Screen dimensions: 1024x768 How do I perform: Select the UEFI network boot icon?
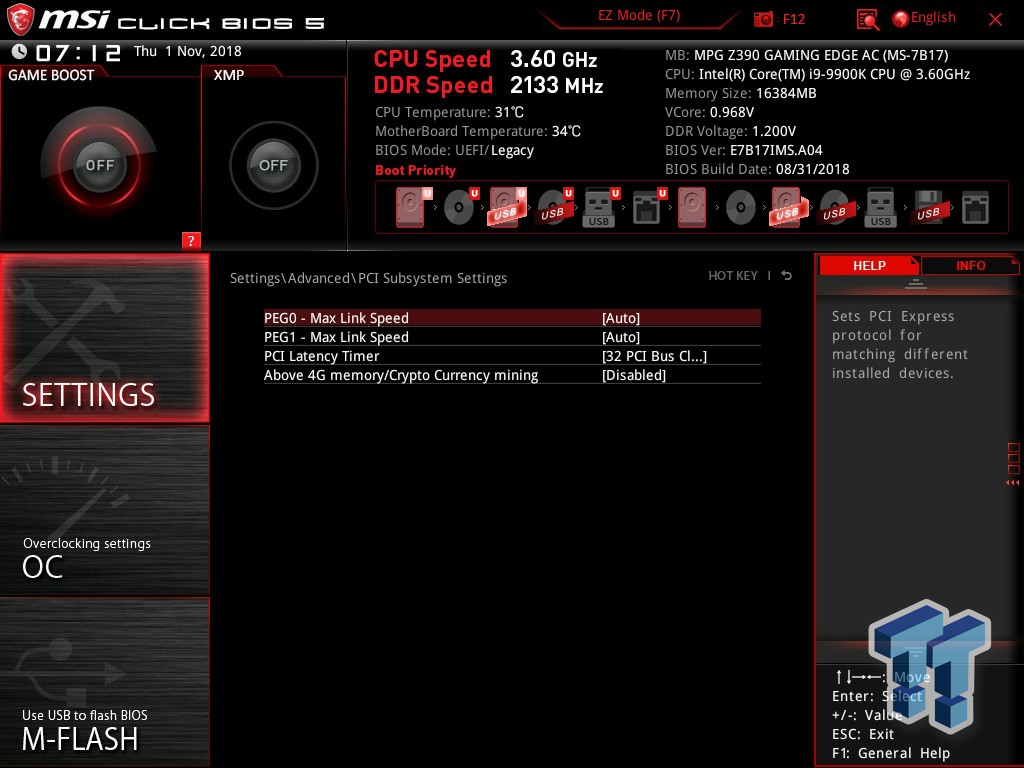point(648,207)
